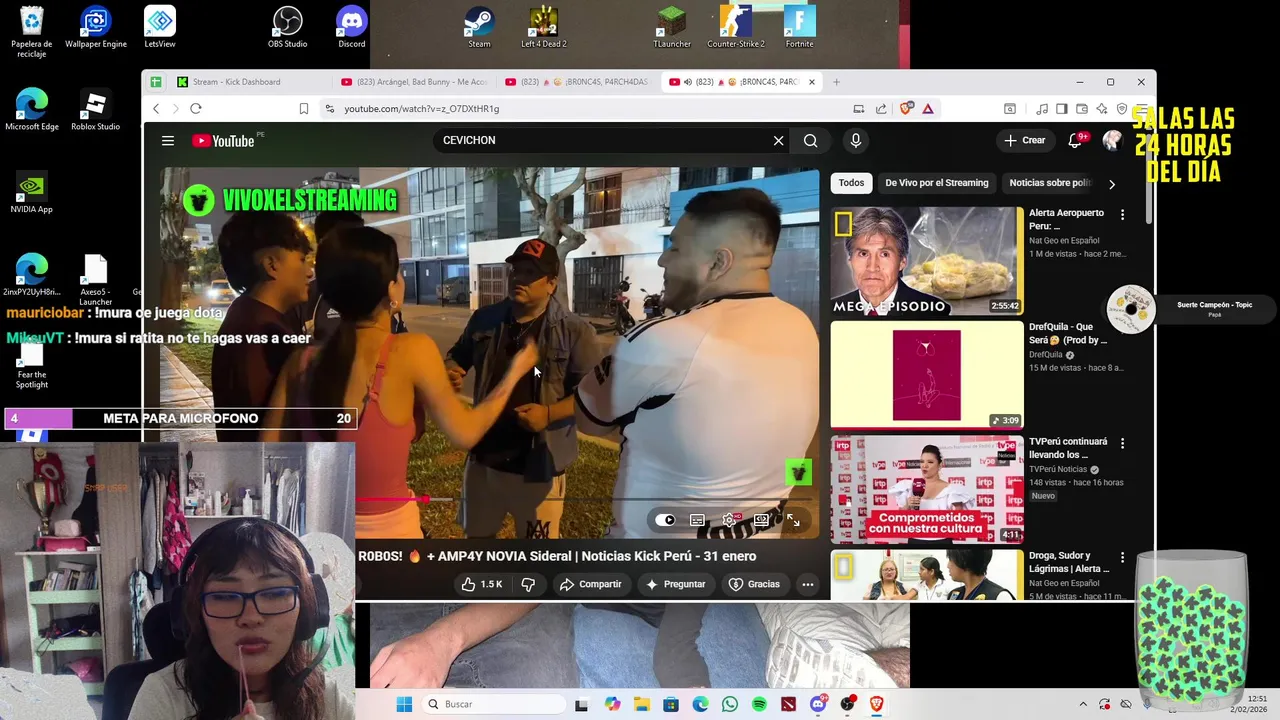Screen dimensions: 1280x720
Task: Reload the current page
Action: tap(196, 108)
